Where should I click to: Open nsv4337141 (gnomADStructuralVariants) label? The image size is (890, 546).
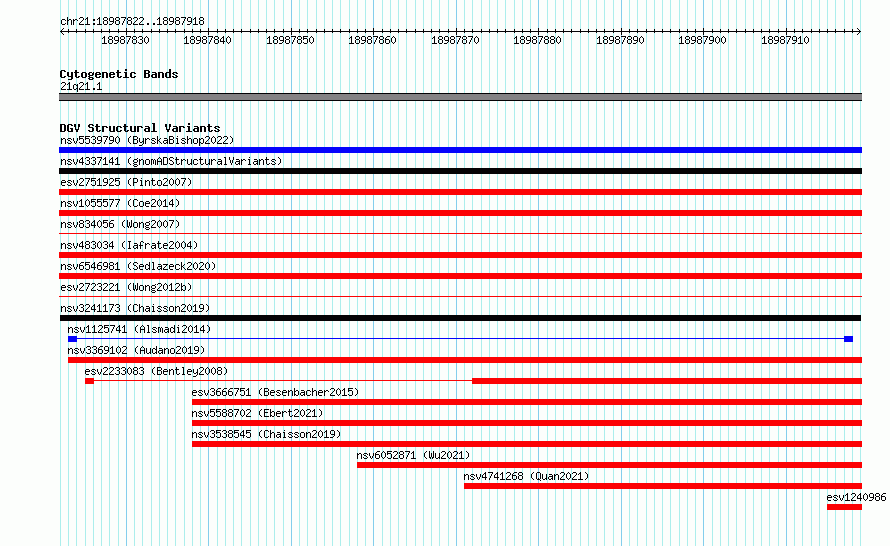(171, 161)
